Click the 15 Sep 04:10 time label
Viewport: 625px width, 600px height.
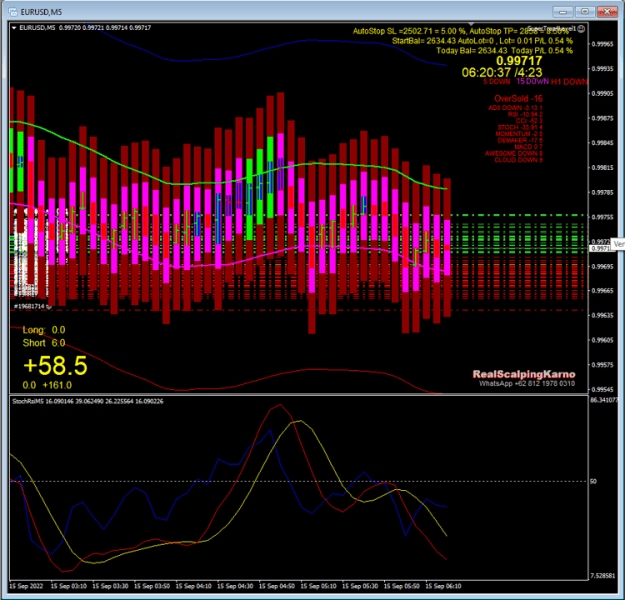tap(194, 586)
